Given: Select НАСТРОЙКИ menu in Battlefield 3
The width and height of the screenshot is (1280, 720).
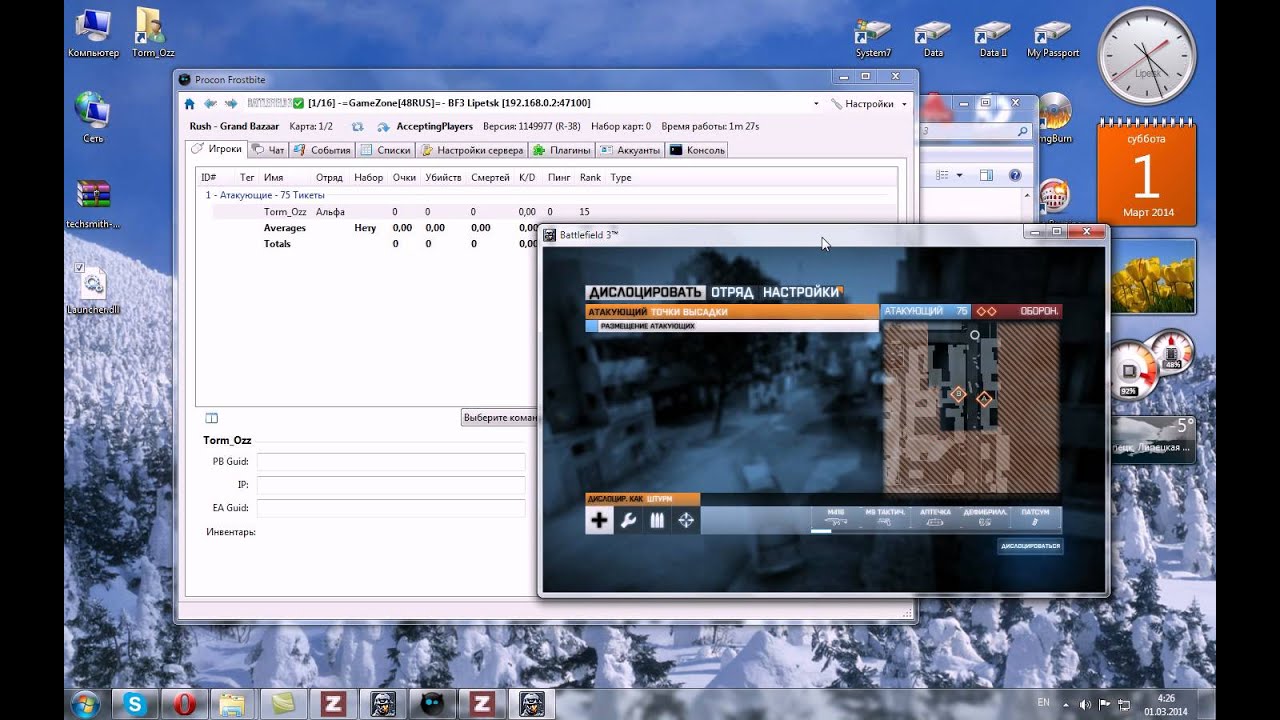Looking at the screenshot, I should point(801,292).
